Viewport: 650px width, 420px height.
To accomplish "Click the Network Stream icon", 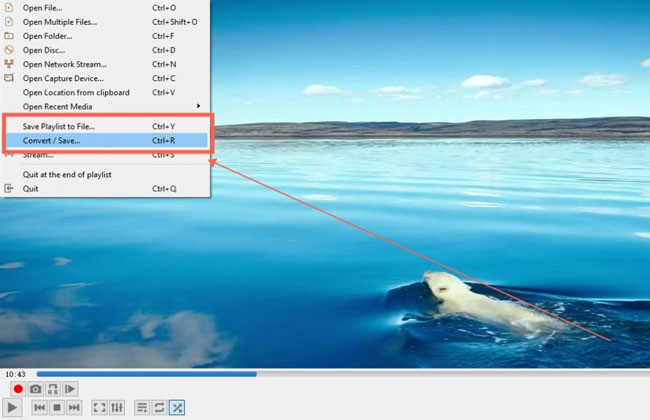I will [9, 64].
